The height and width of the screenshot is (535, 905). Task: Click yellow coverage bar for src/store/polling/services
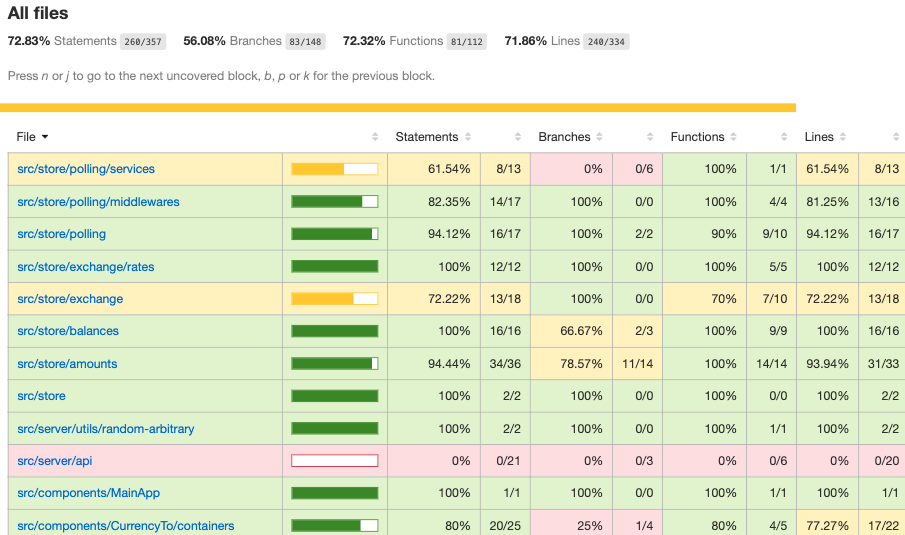(x=335, y=169)
